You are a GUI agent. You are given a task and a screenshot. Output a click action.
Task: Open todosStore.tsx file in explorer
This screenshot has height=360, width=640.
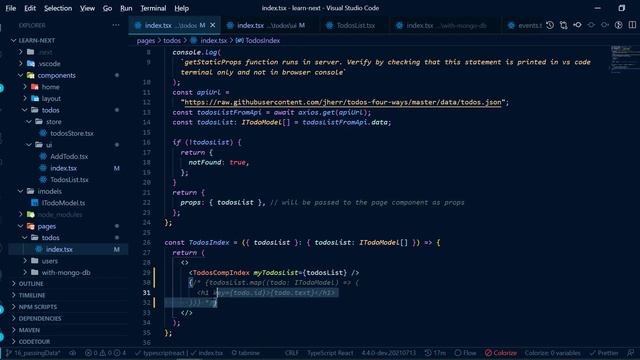click(72, 133)
